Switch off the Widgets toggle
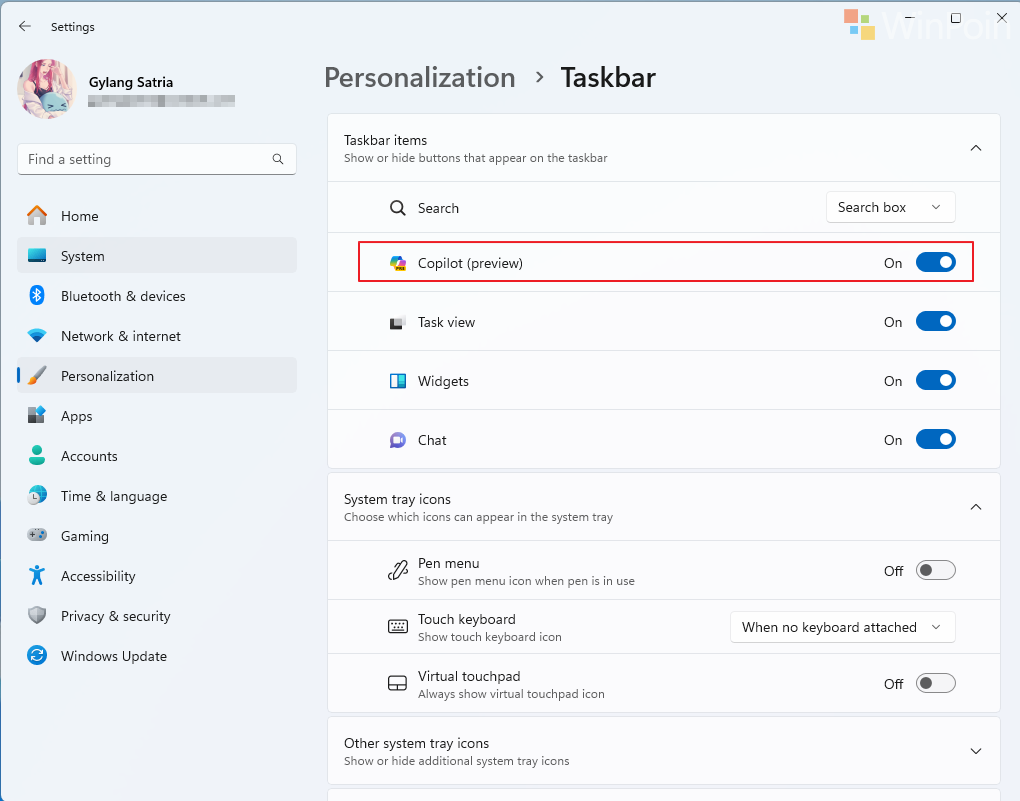The image size is (1020, 801). 935,381
